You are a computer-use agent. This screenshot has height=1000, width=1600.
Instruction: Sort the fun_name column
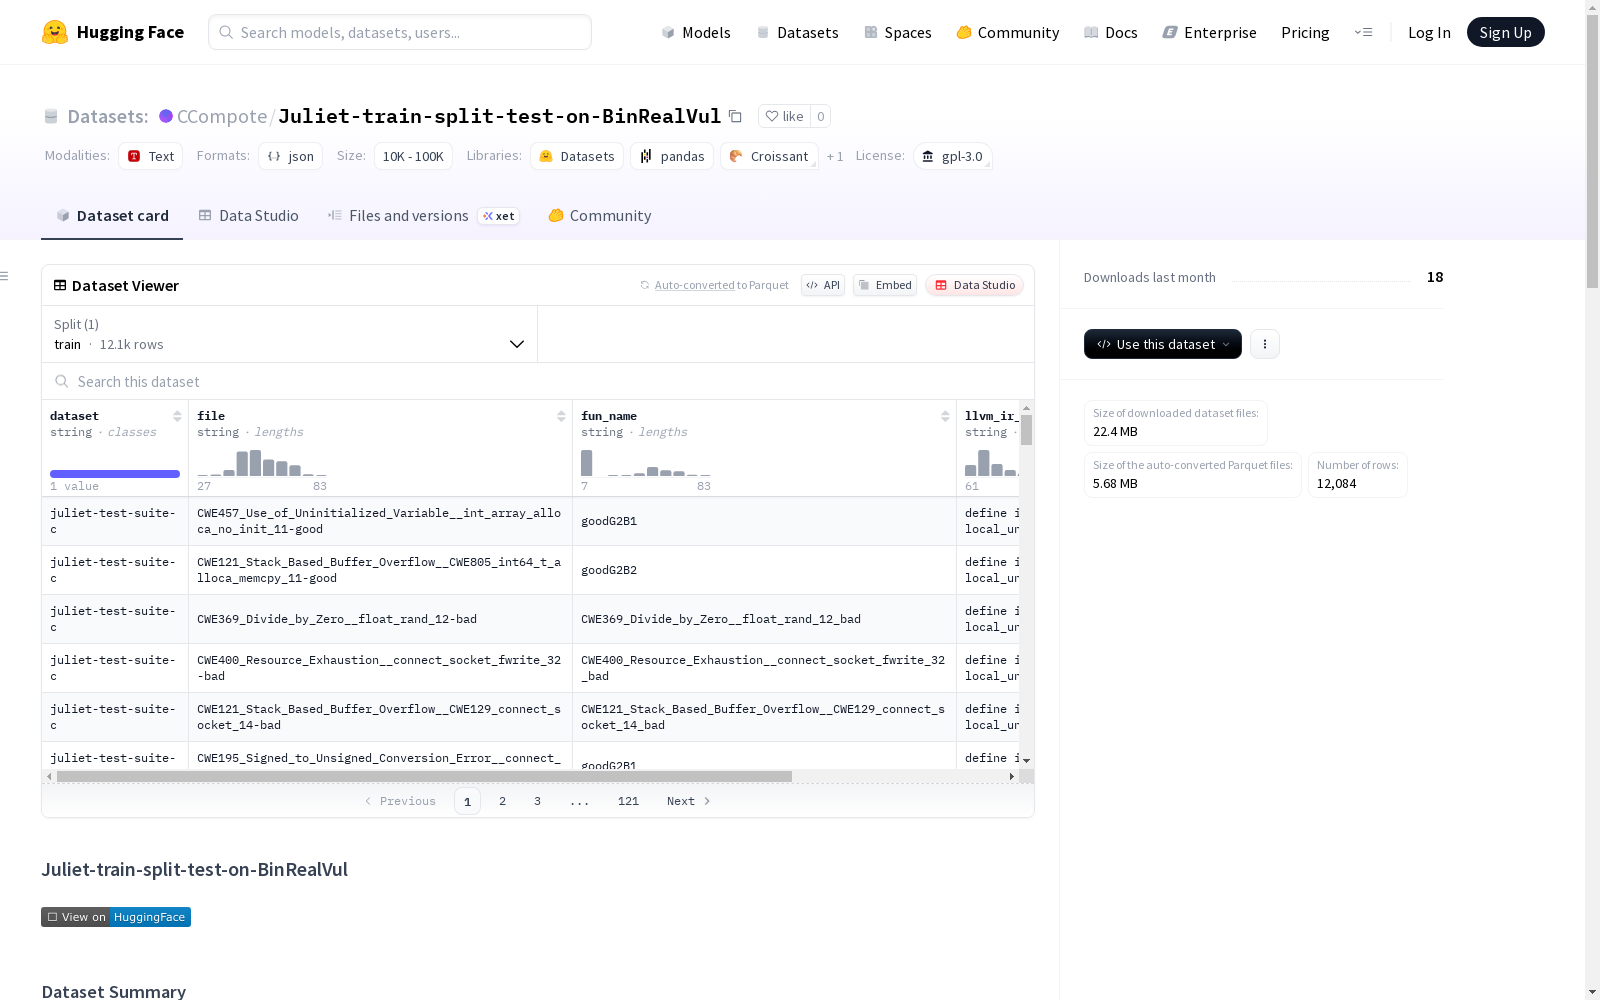pyautogui.click(x=945, y=416)
